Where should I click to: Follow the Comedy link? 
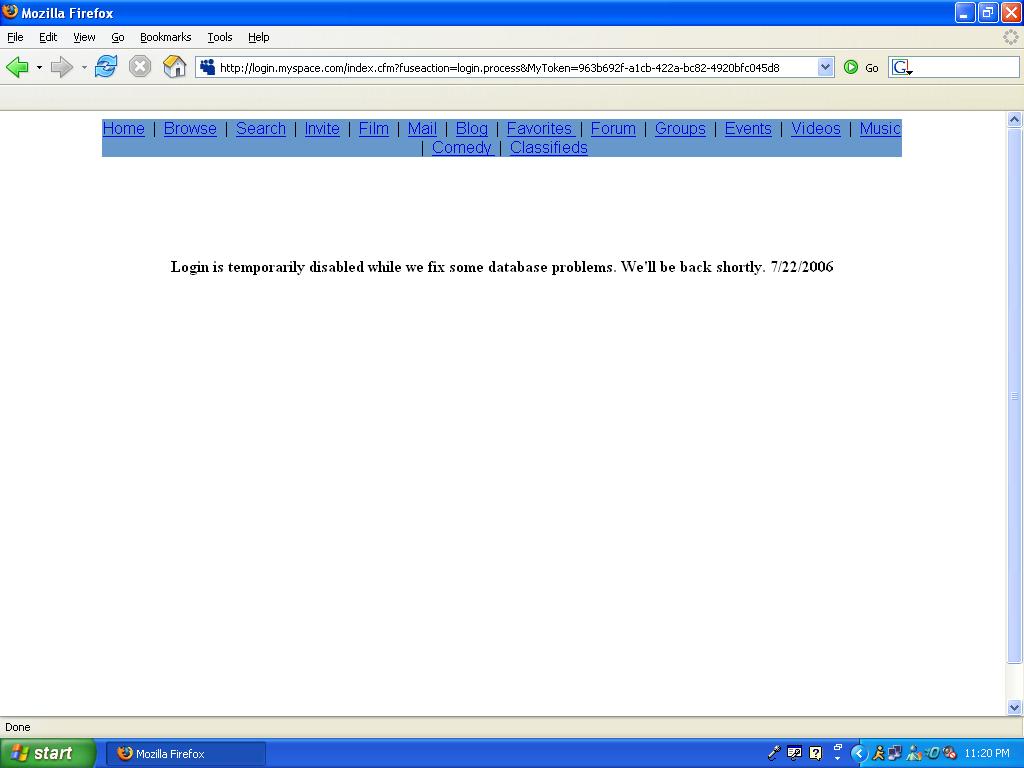(462, 148)
